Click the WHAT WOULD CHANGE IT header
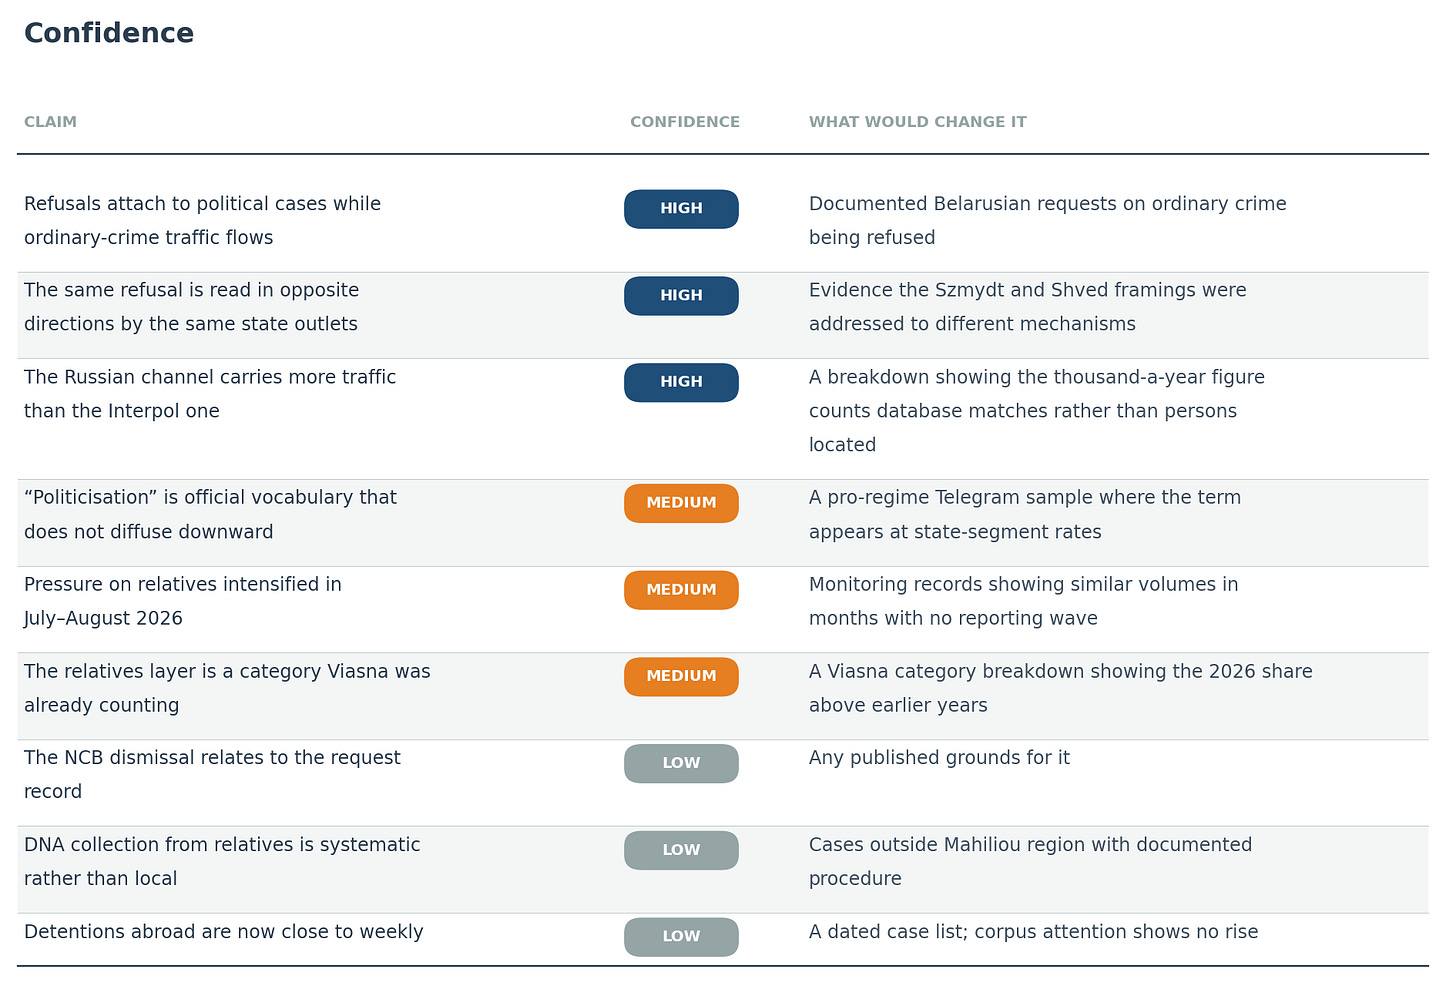This screenshot has height=982, width=1456. pyautogui.click(x=918, y=122)
